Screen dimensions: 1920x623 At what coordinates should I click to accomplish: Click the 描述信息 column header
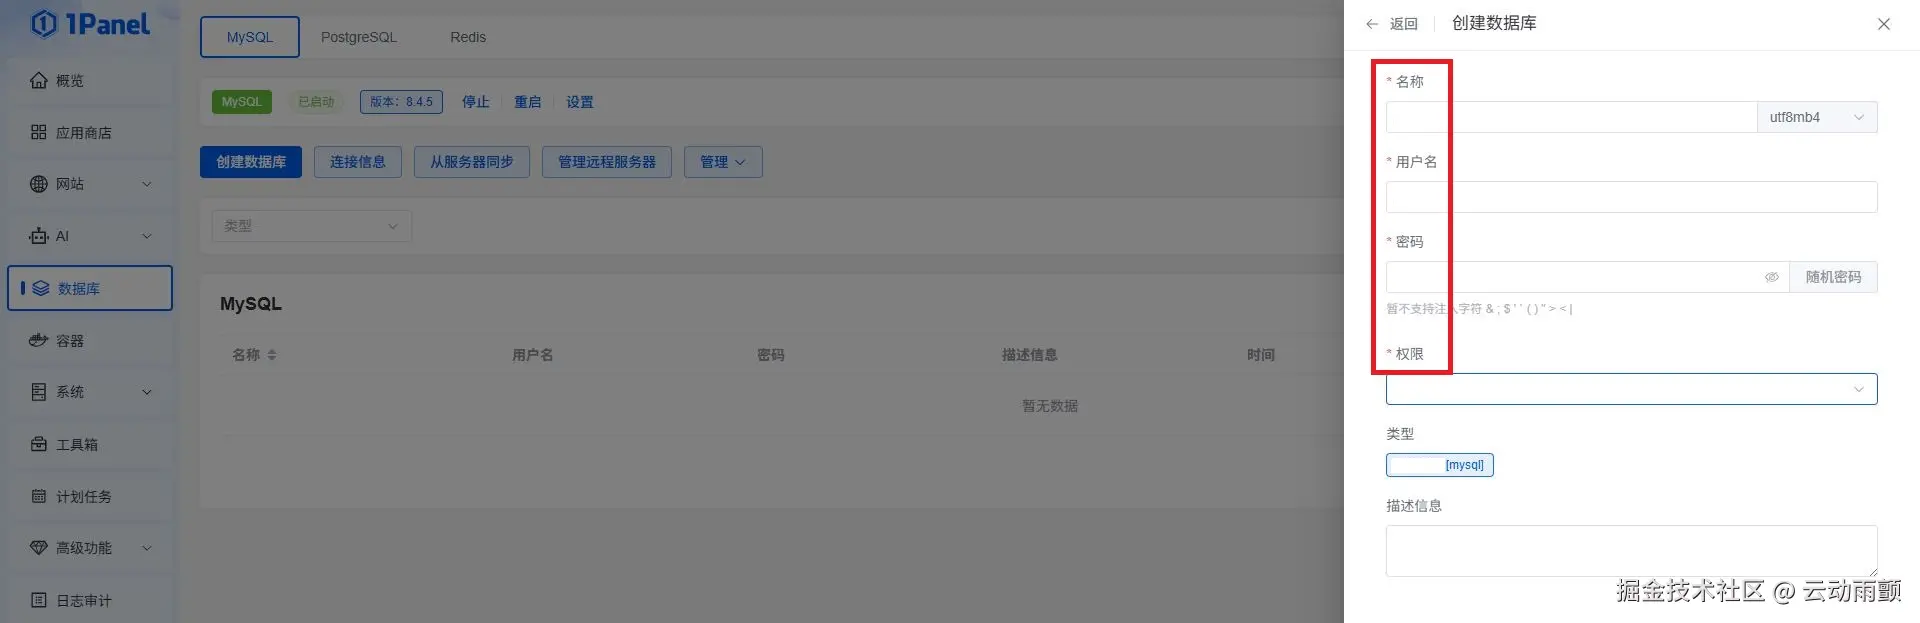(1030, 355)
